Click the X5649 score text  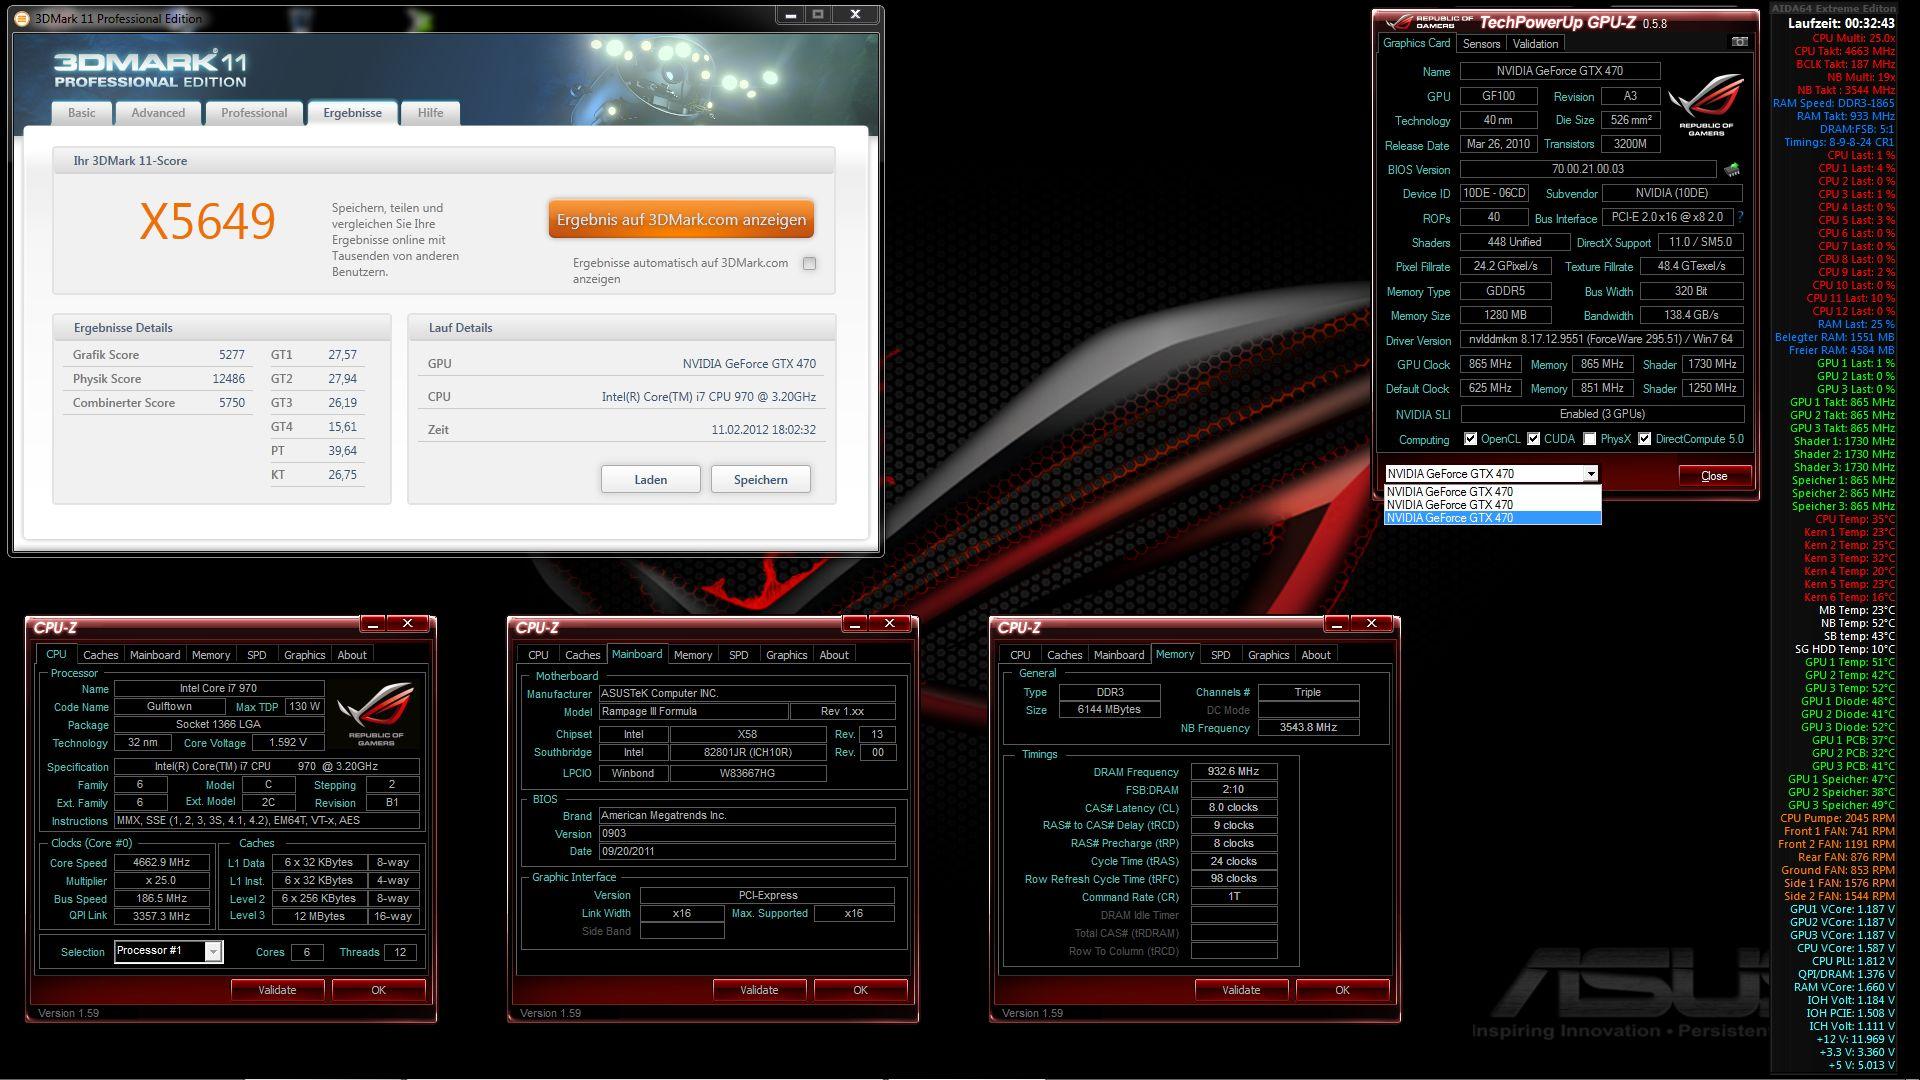coord(207,221)
